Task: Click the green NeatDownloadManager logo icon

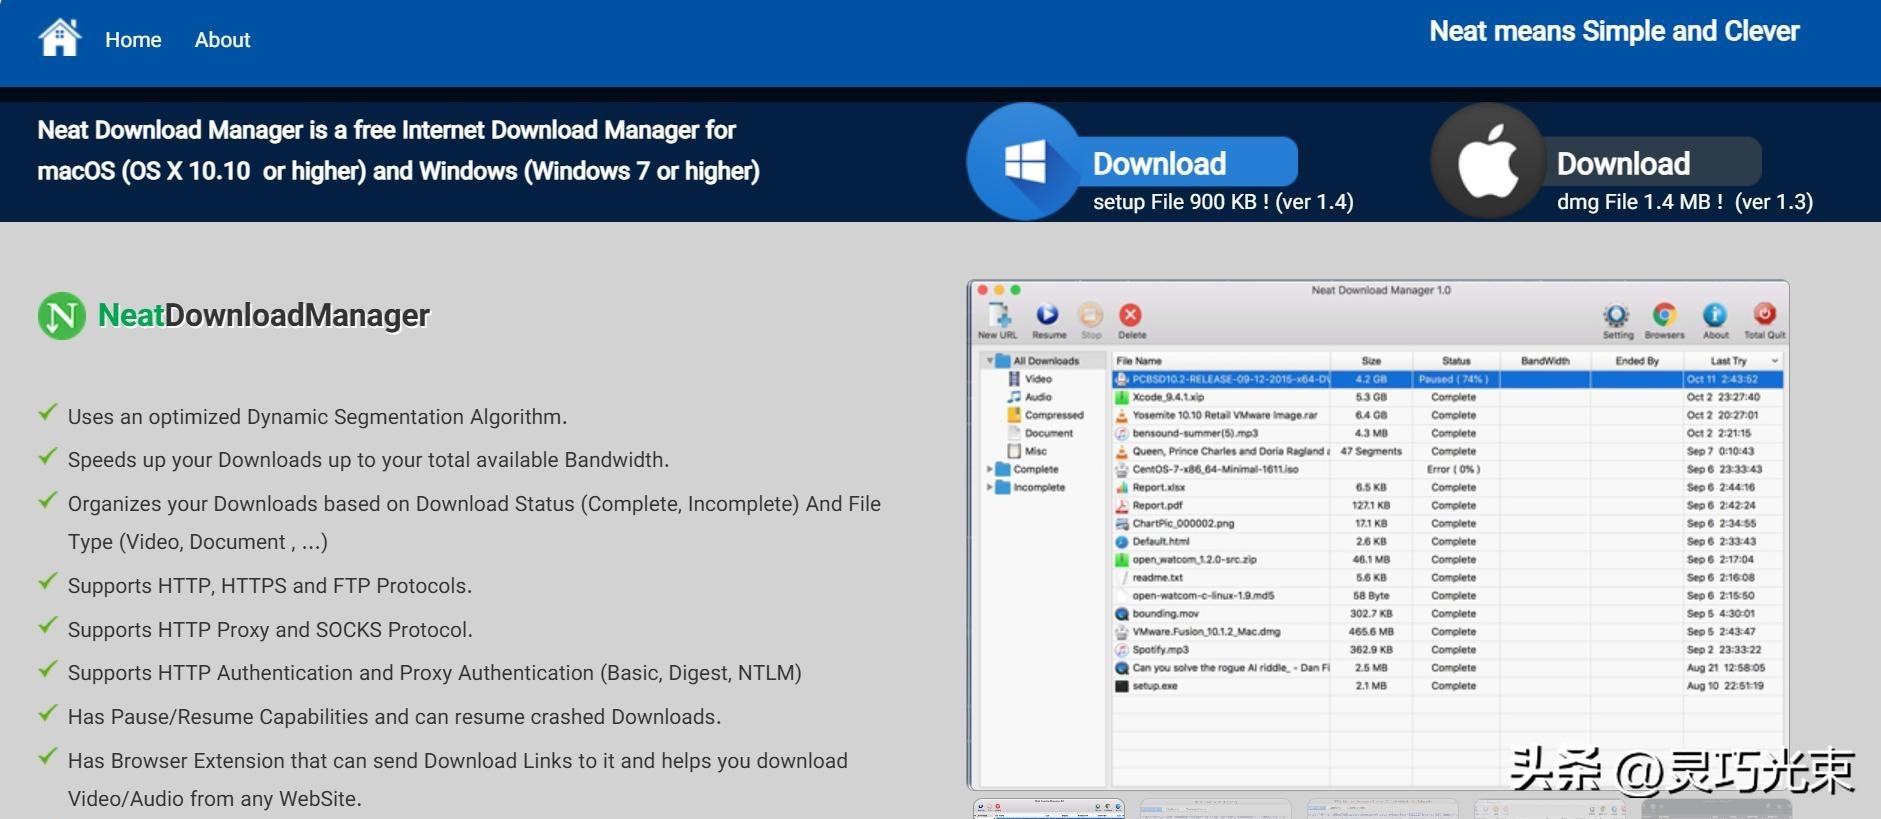Action: (62, 316)
